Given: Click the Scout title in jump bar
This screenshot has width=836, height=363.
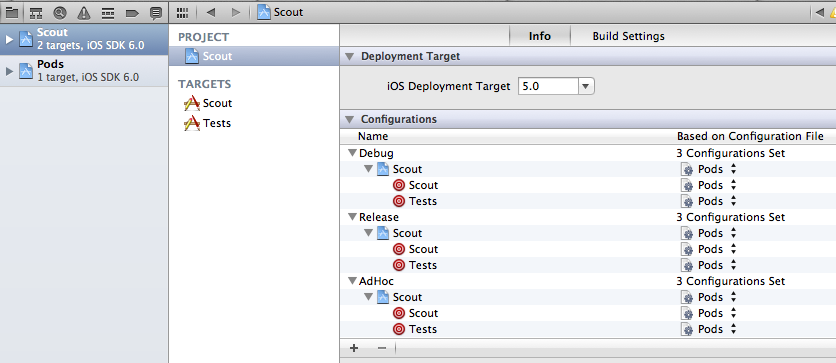Looking at the screenshot, I should click(x=288, y=12).
